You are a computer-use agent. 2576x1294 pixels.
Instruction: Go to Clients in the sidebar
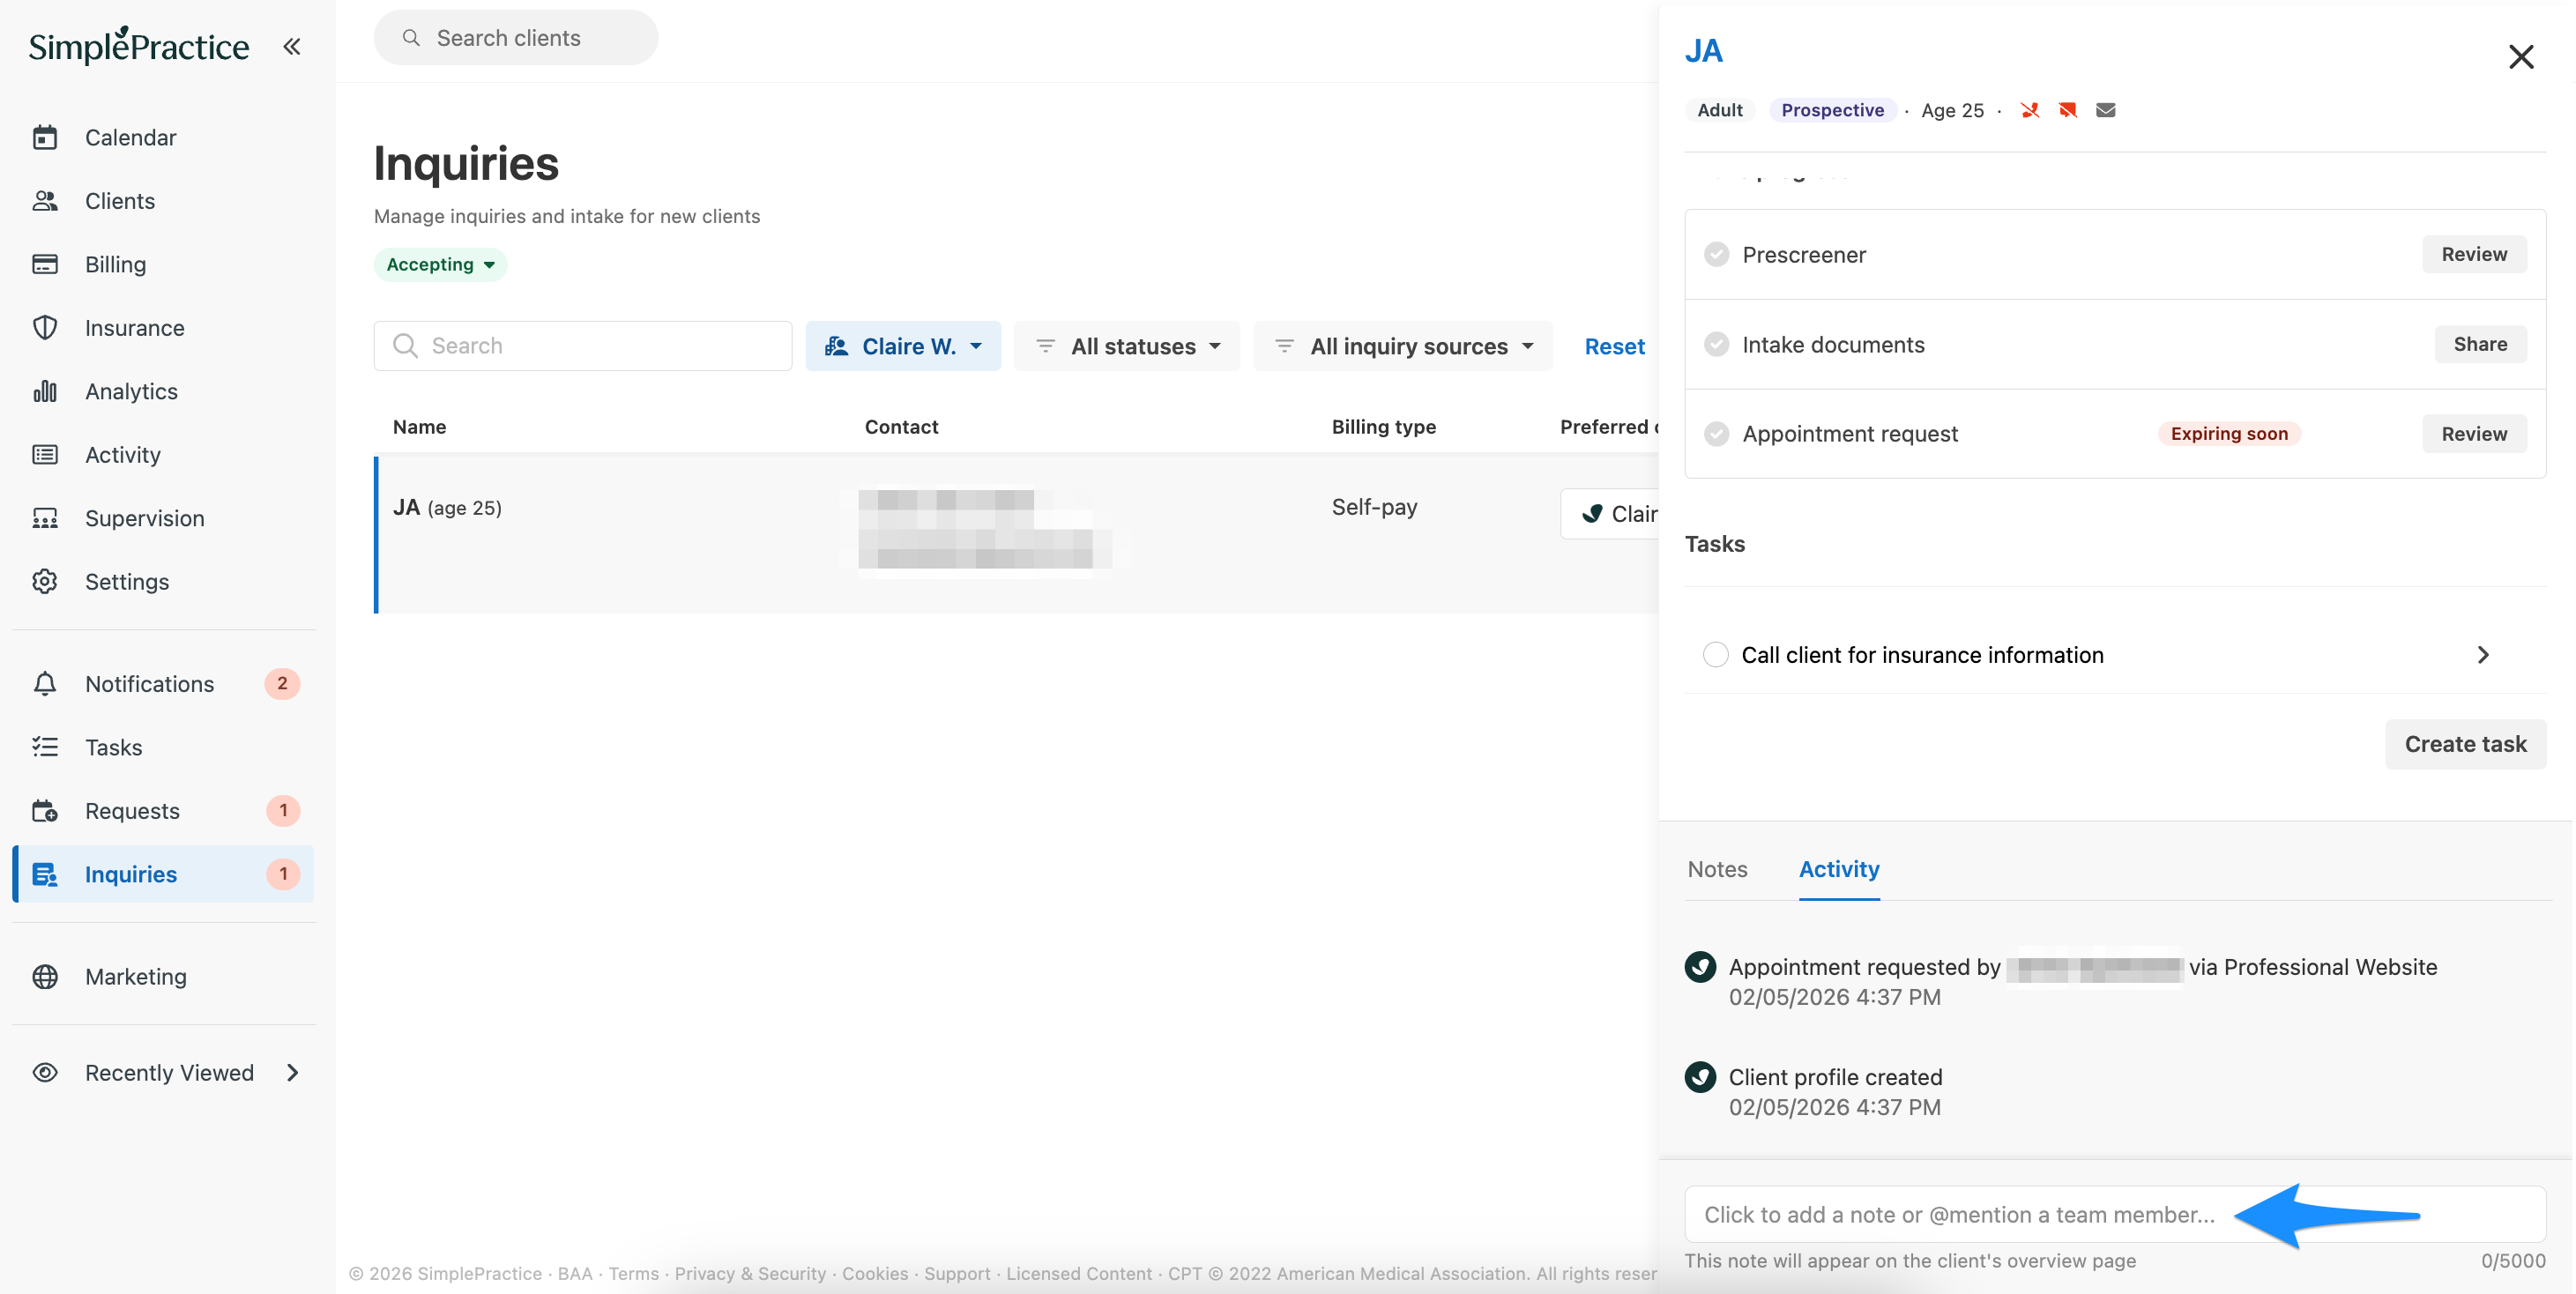tap(119, 200)
